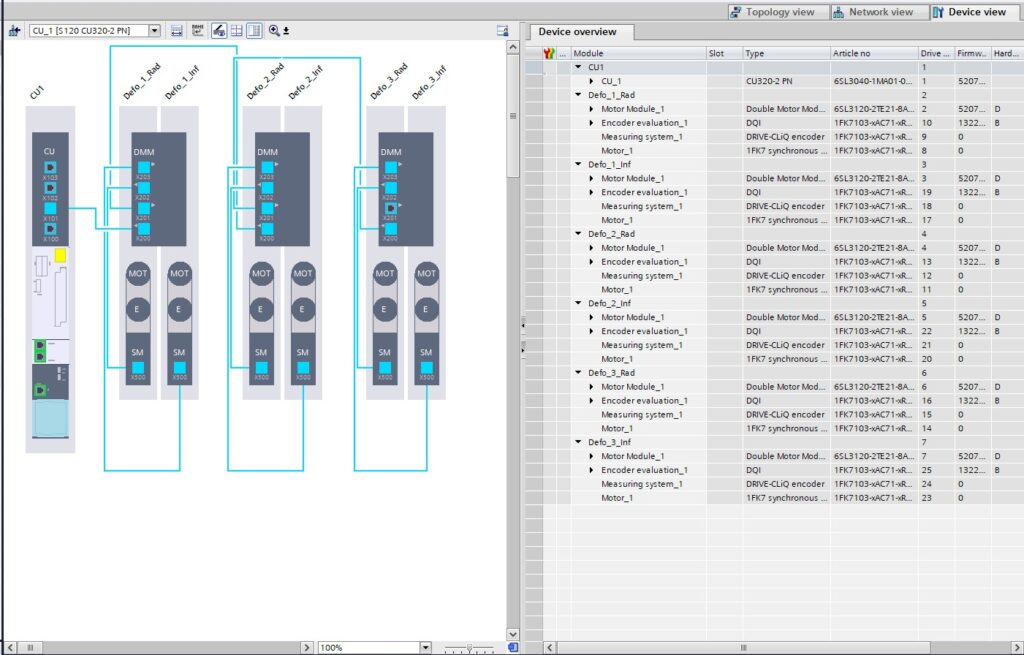Collapse the CU1 group in the device overview
The width and height of the screenshot is (1024, 655).
(578, 67)
